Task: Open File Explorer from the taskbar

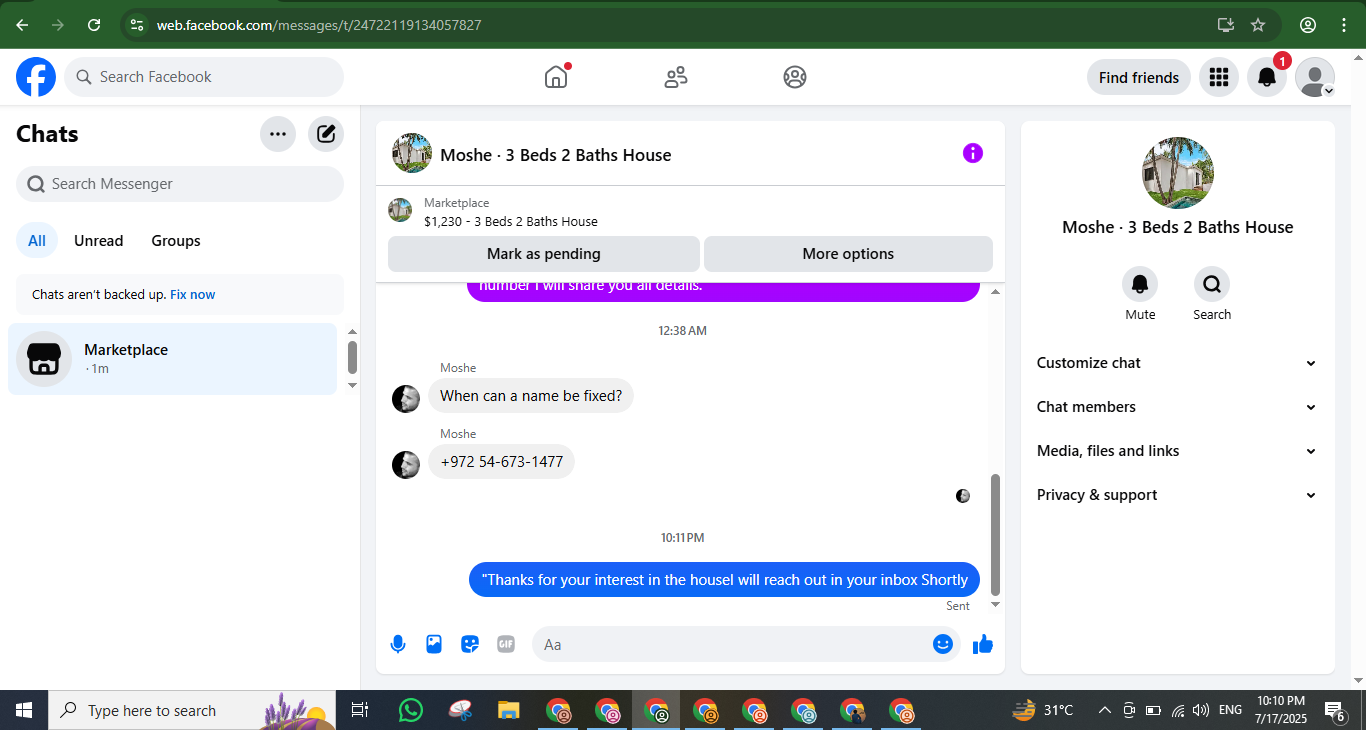Action: tap(509, 710)
